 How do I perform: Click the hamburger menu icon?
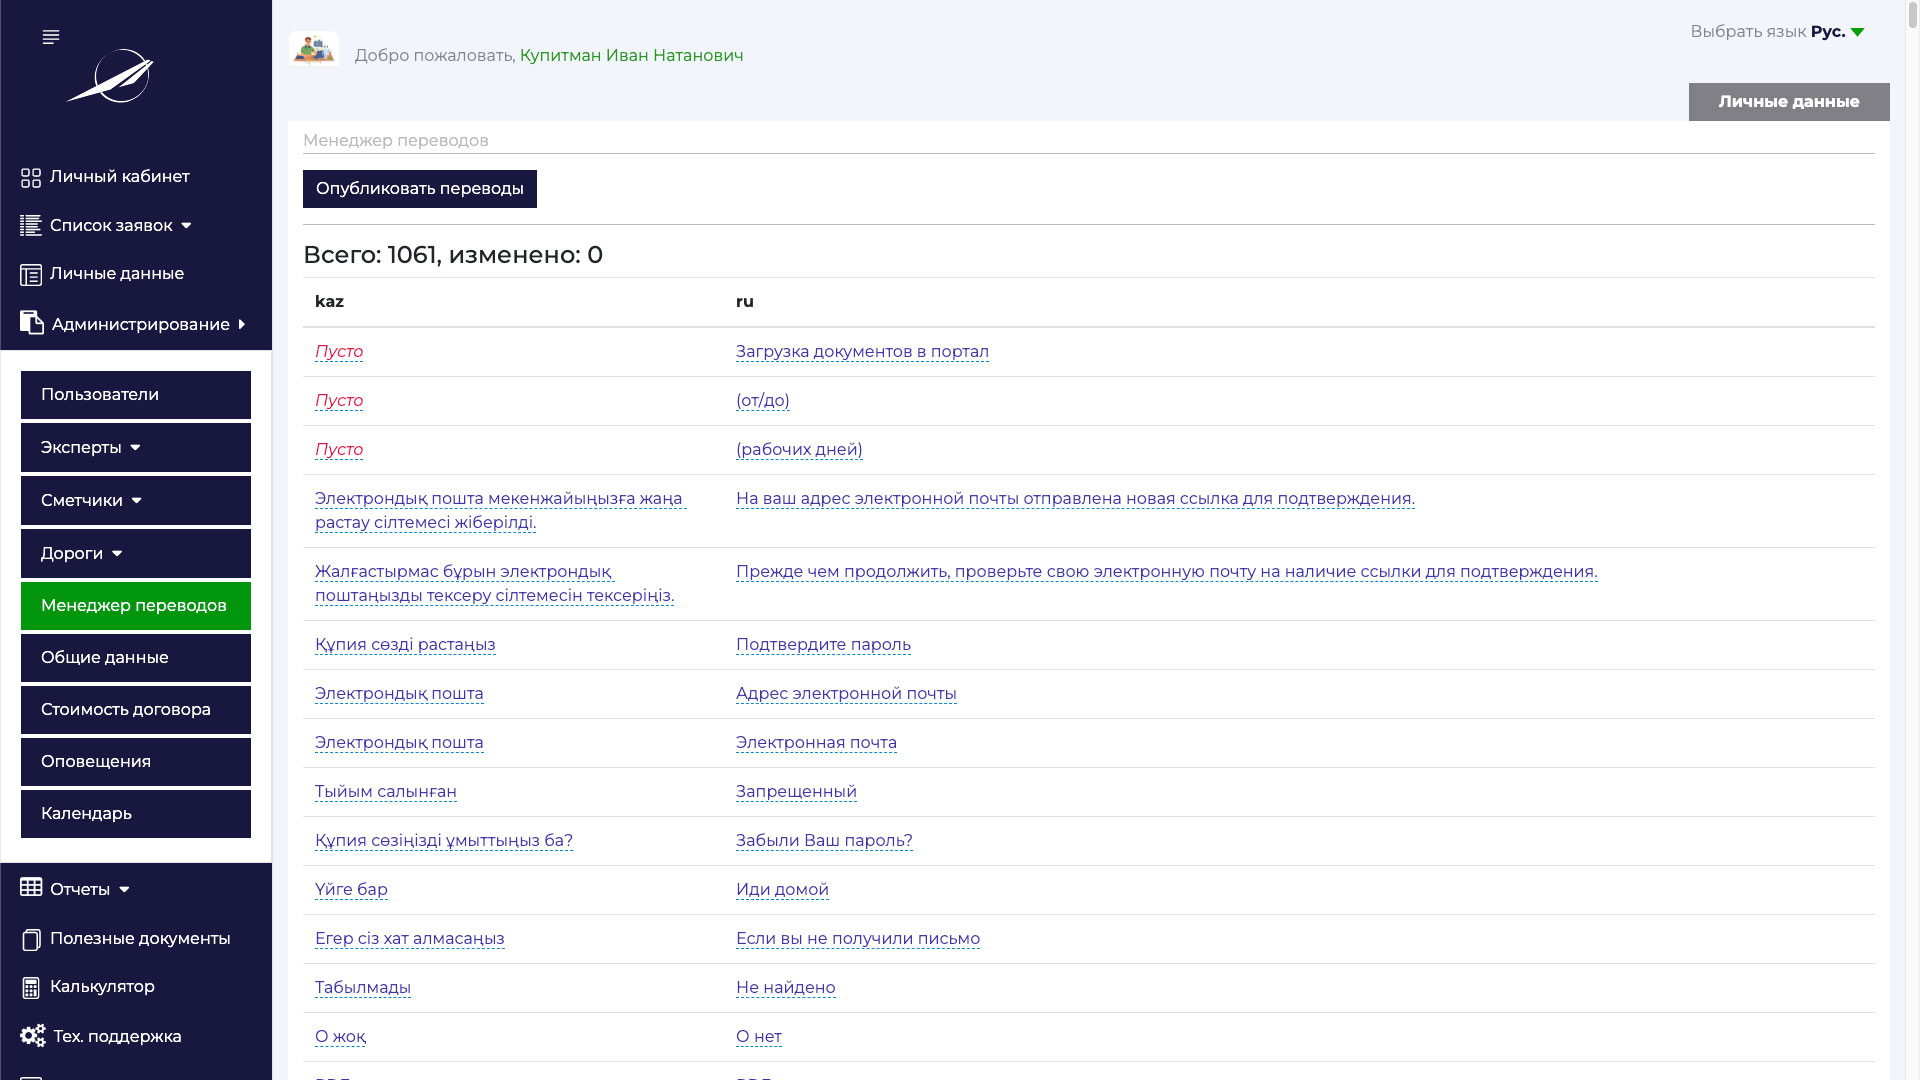pyautogui.click(x=51, y=37)
